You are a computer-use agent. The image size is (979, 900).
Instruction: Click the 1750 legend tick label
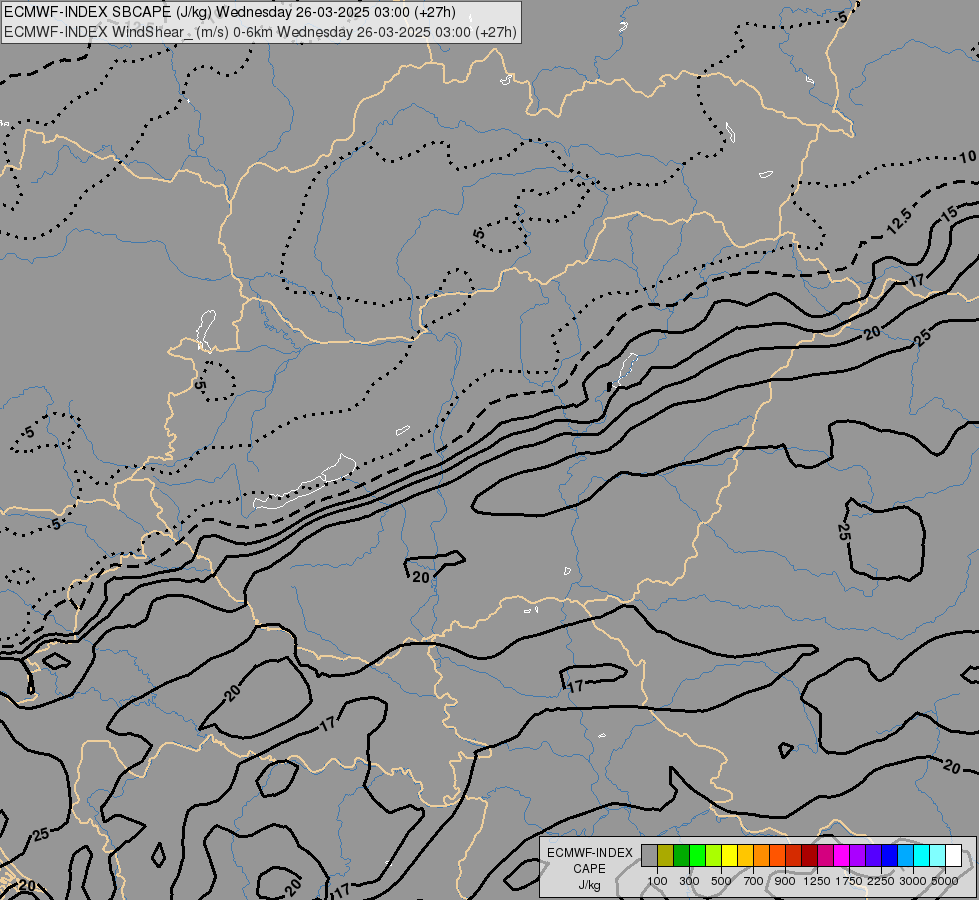coord(849,881)
